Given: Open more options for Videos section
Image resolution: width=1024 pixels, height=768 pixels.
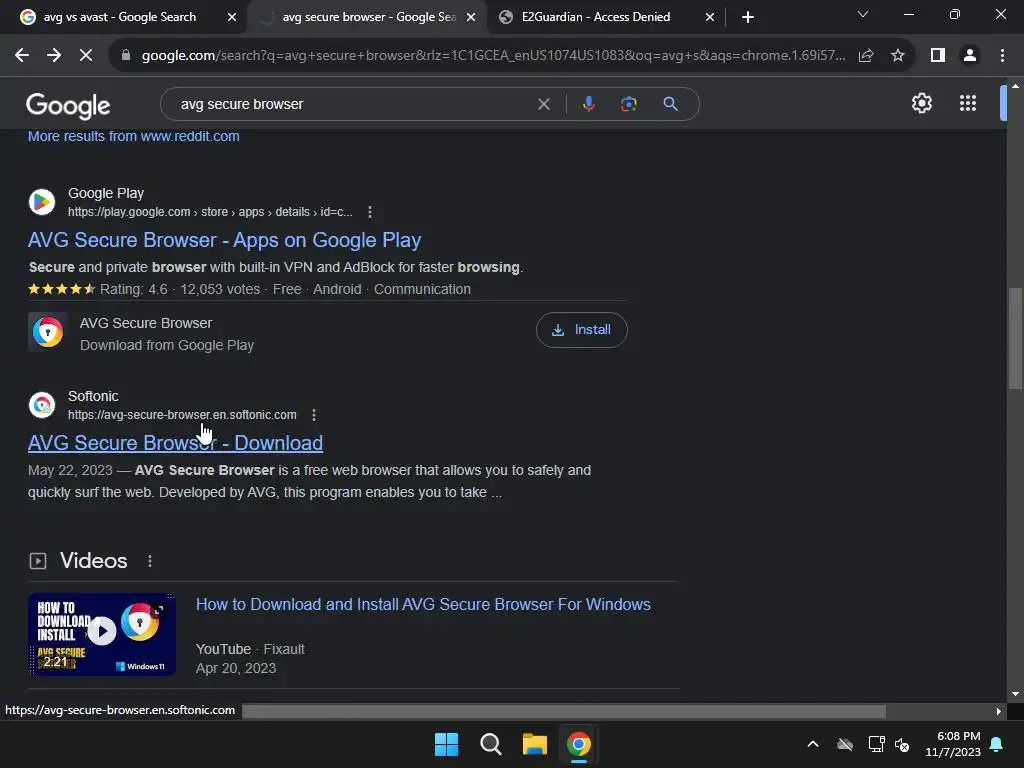Looking at the screenshot, I should (150, 561).
